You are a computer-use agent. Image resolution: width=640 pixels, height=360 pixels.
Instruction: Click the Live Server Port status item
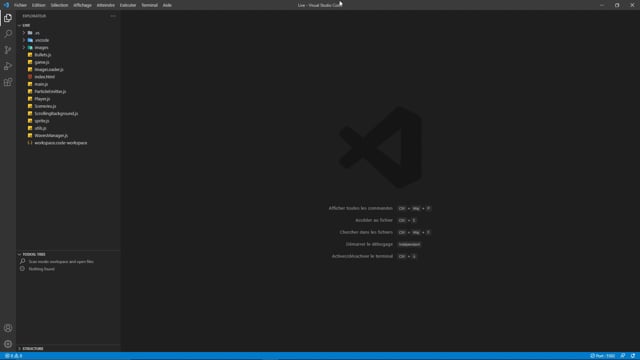(602, 356)
